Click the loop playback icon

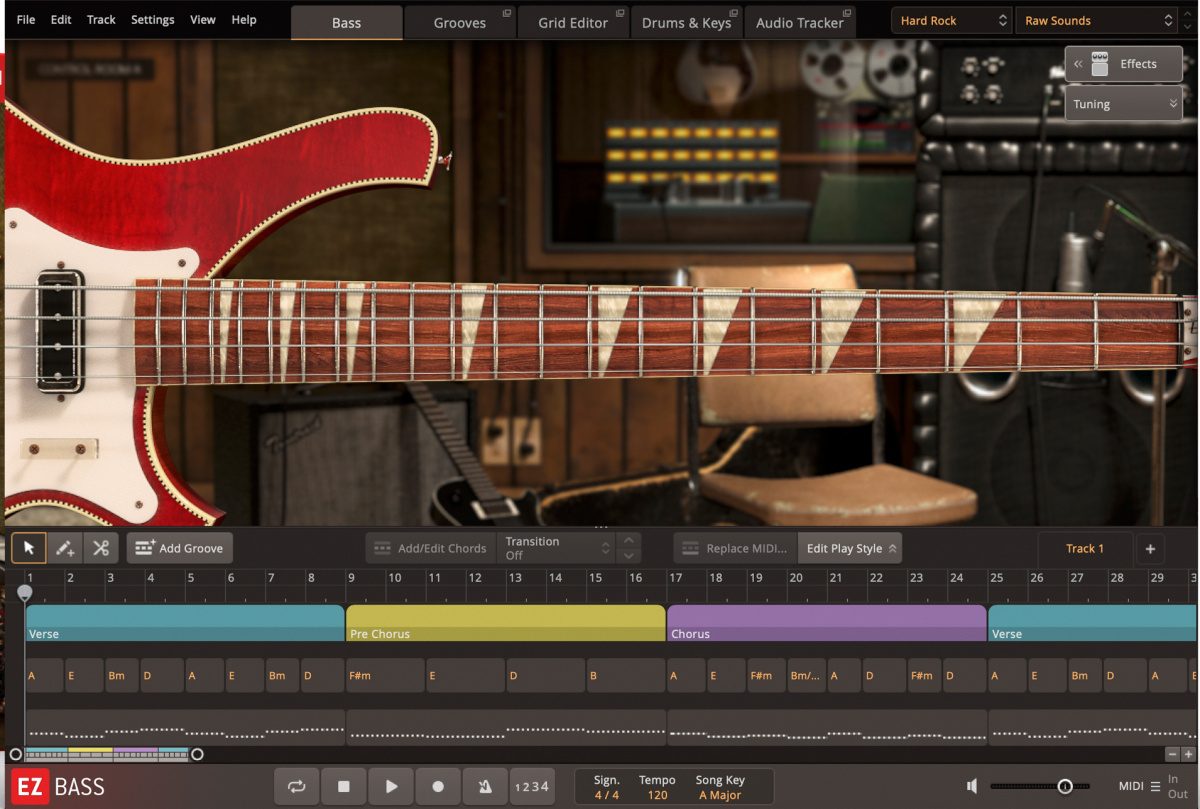296,786
